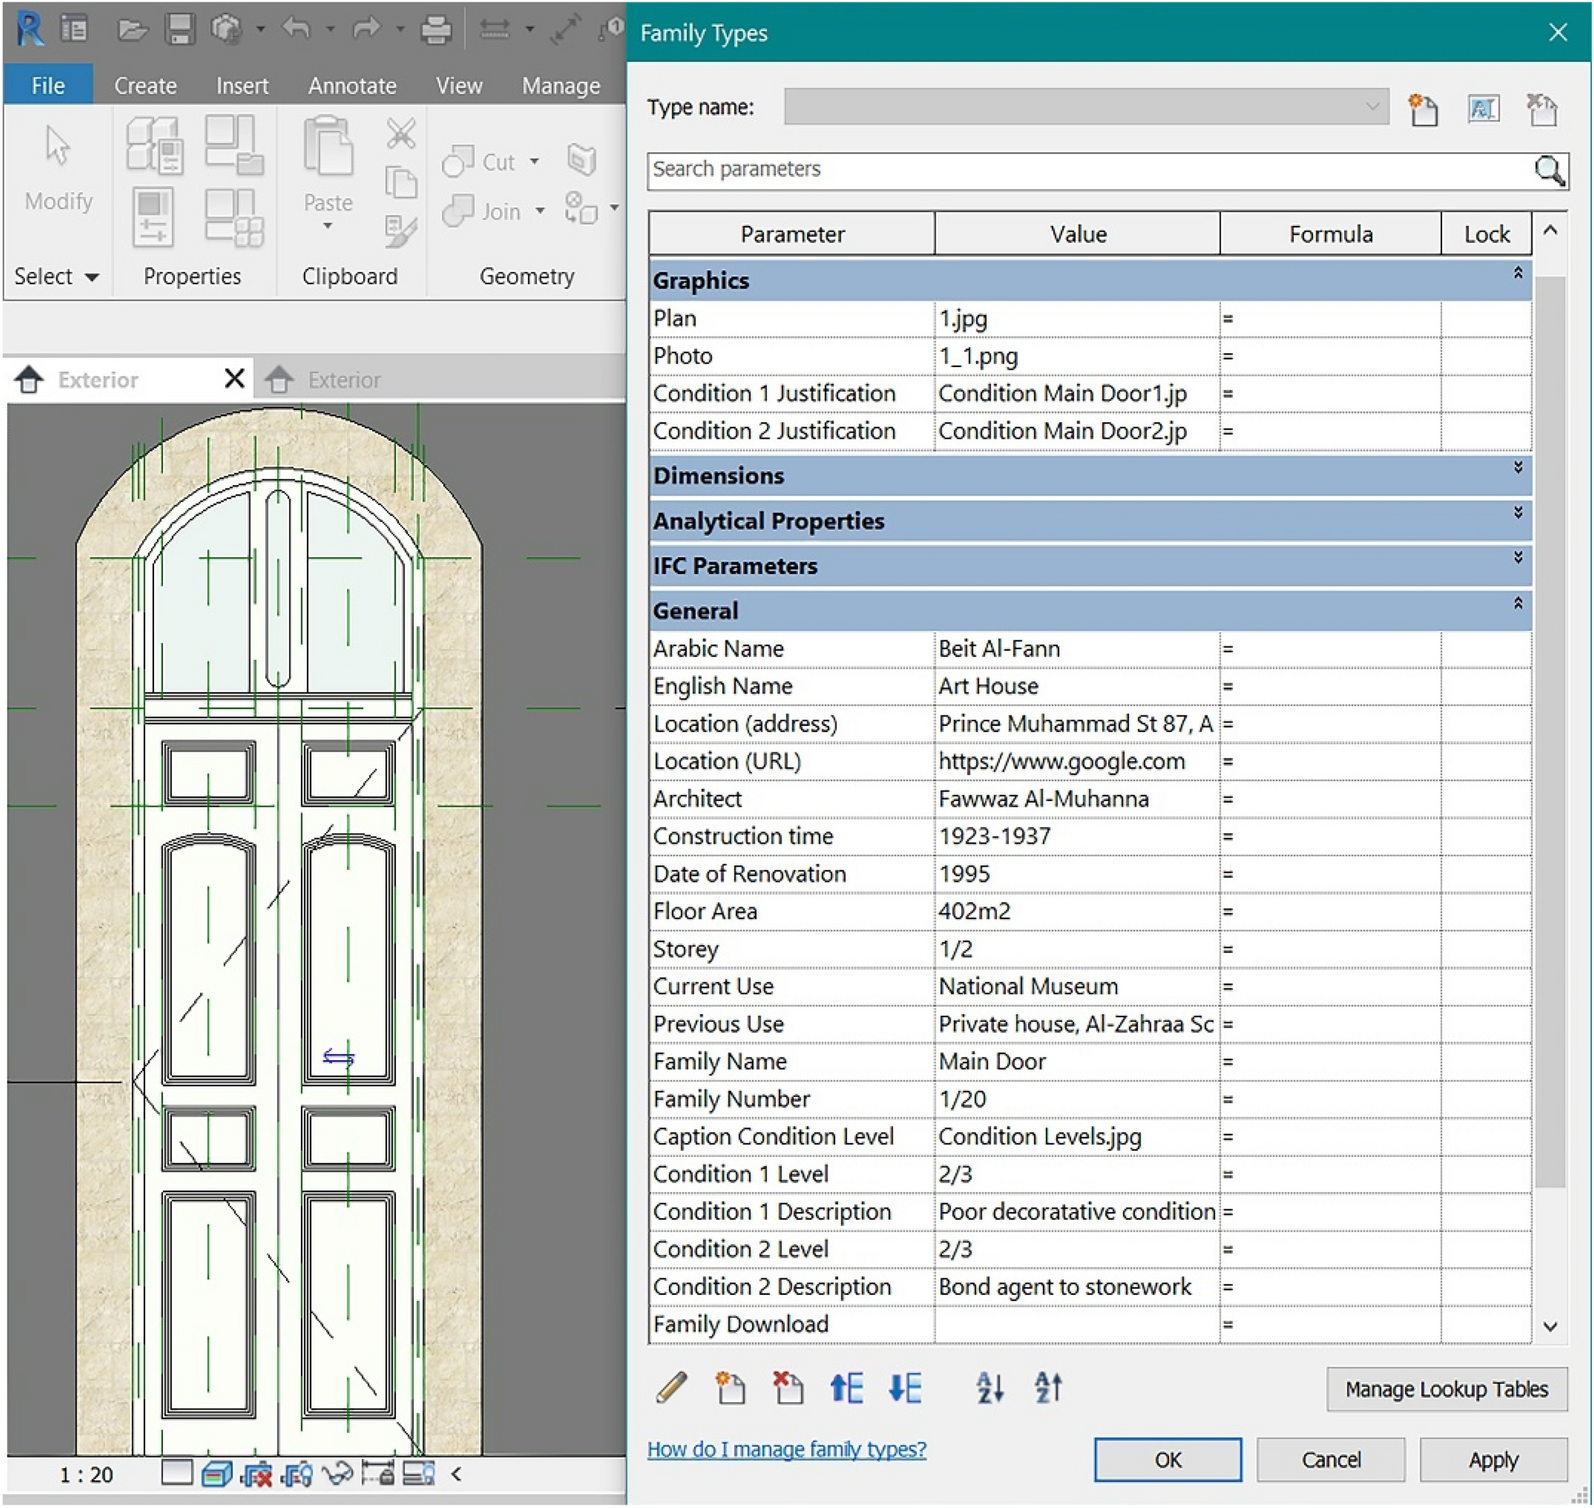Expand the Dimensions parameter group
Image resolution: width=1594 pixels, height=1508 pixels.
(1517, 468)
